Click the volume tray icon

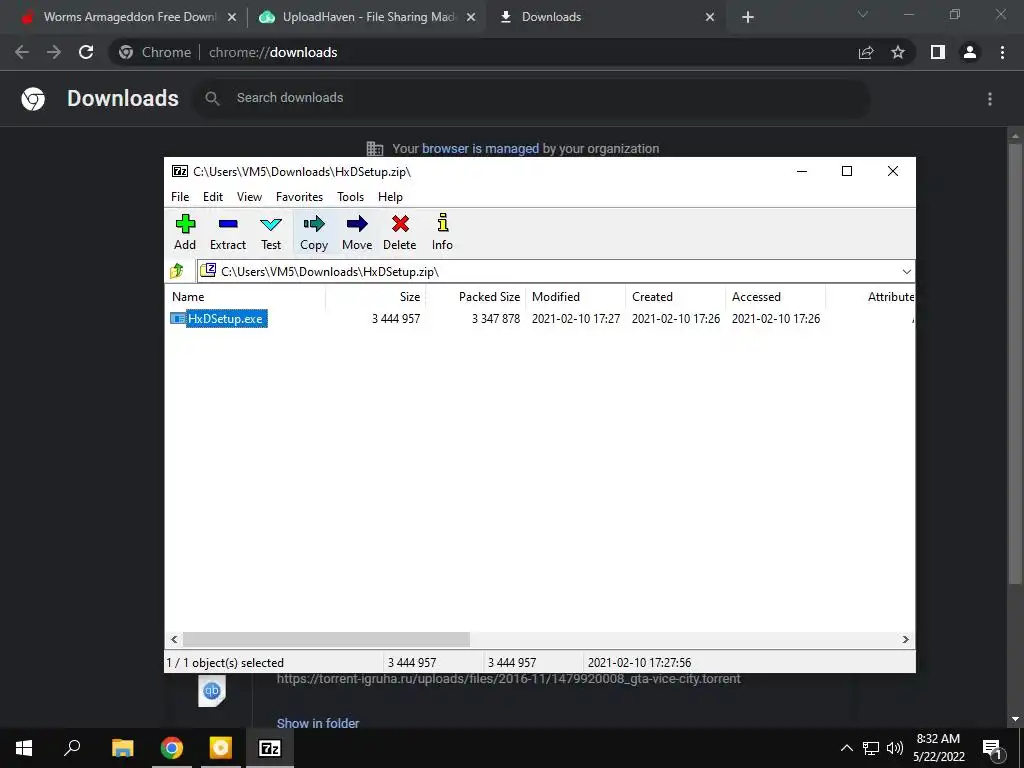[895, 748]
